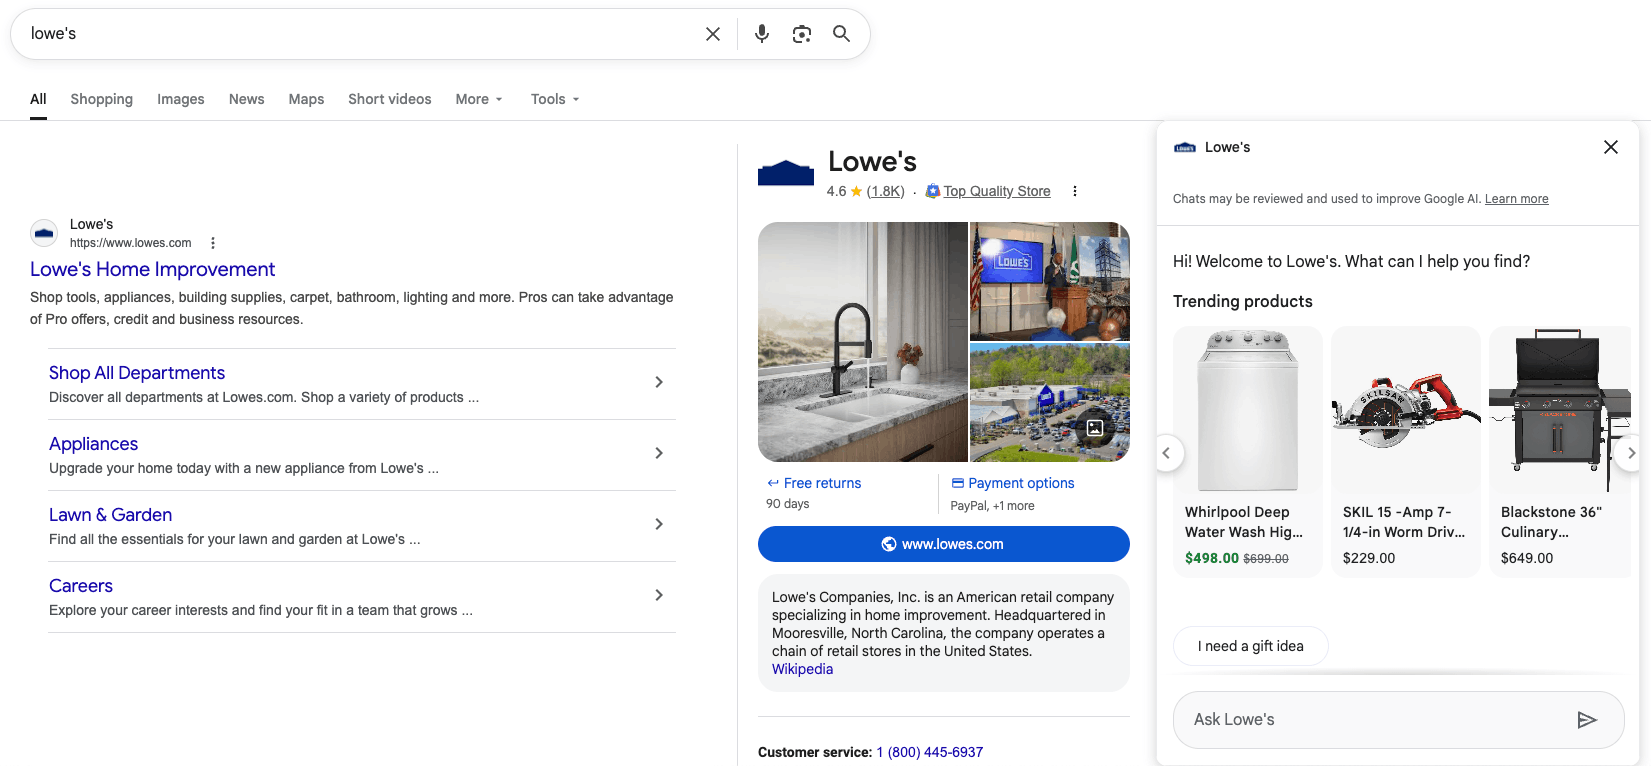Open the three-dot menu next to lowes.com URL
Screen dimensions: 1651x766
(213, 243)
